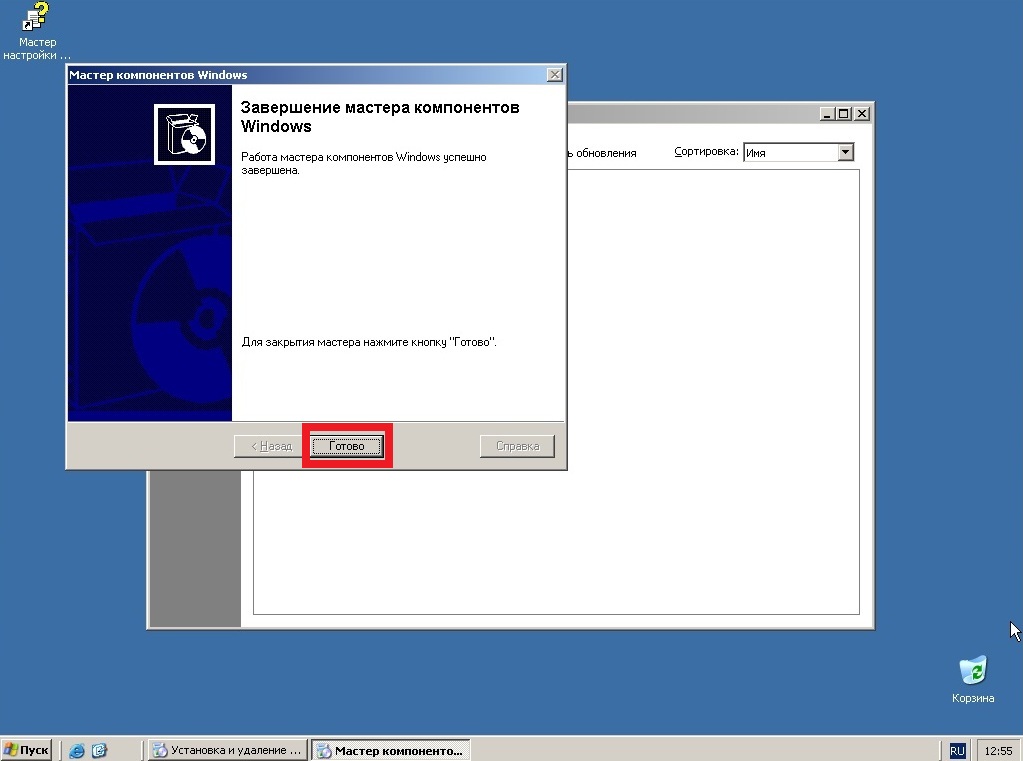Select the Корзина recycle bin icon
The image size is (1023, 761).
tap(973, 679)
